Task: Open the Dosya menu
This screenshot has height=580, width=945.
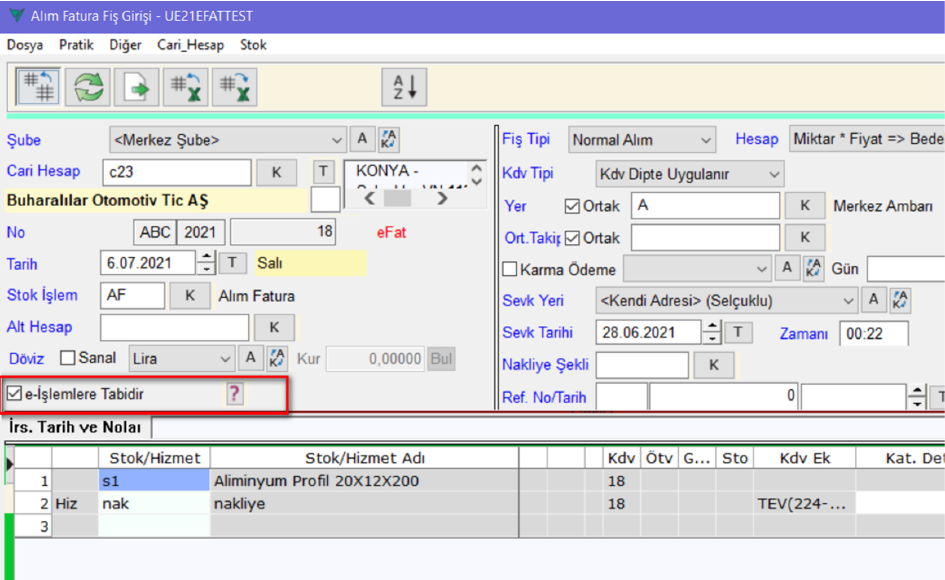Action: 25,45
